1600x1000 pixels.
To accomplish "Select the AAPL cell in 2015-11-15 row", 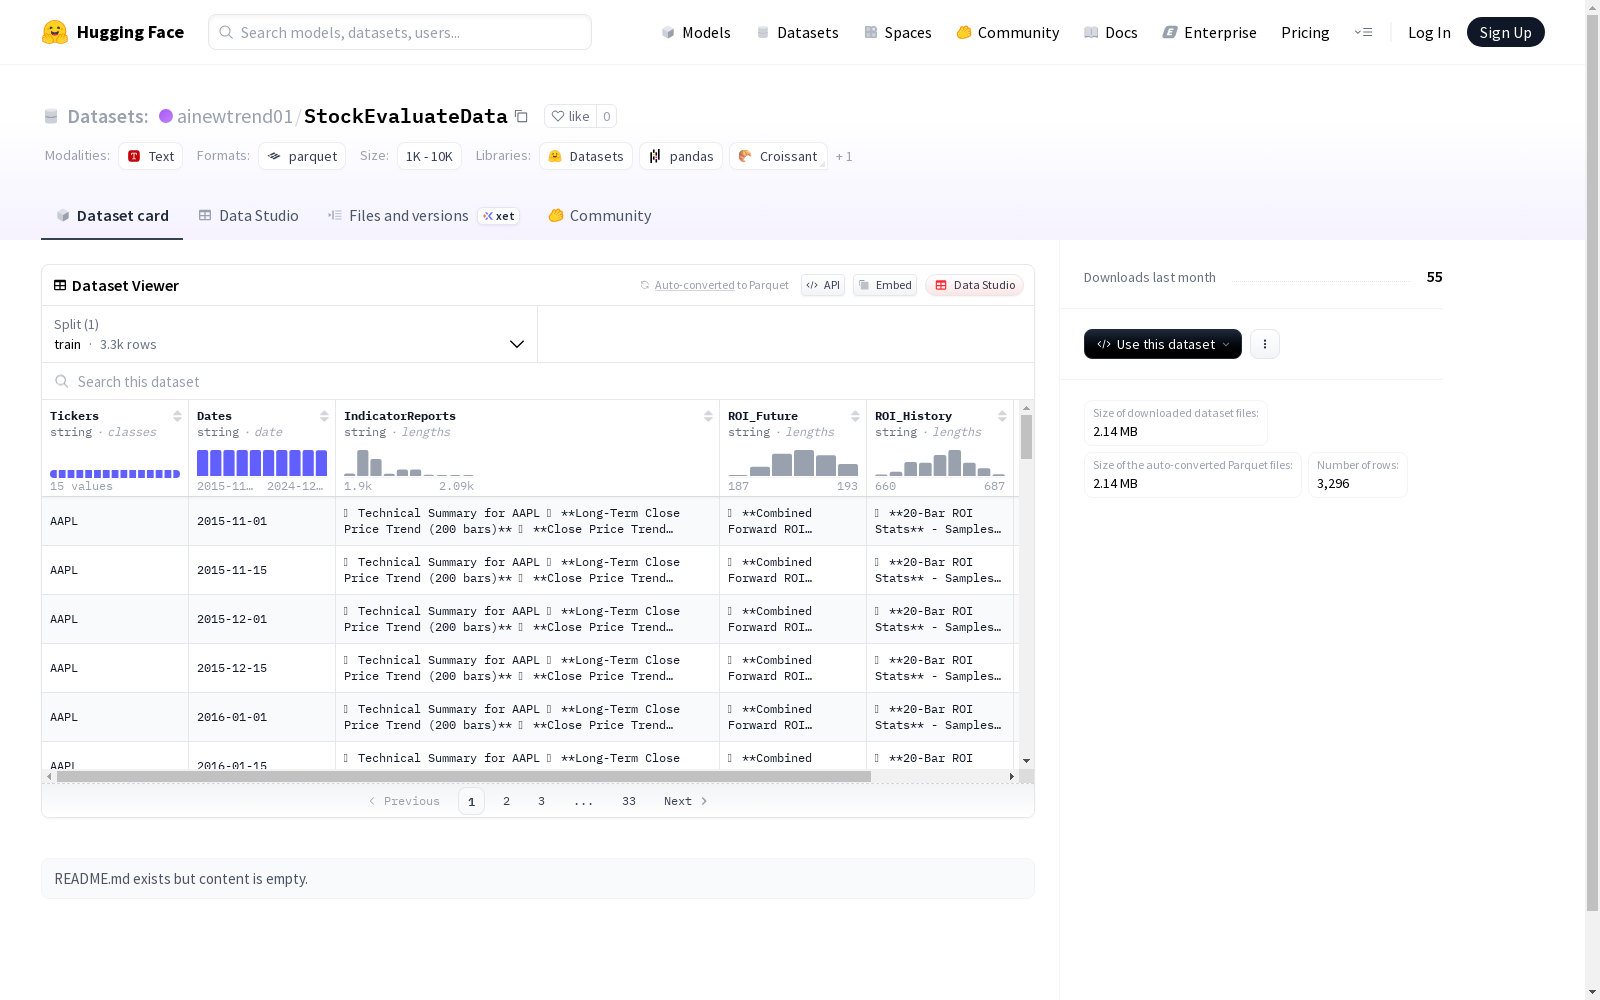I will 115,570.
